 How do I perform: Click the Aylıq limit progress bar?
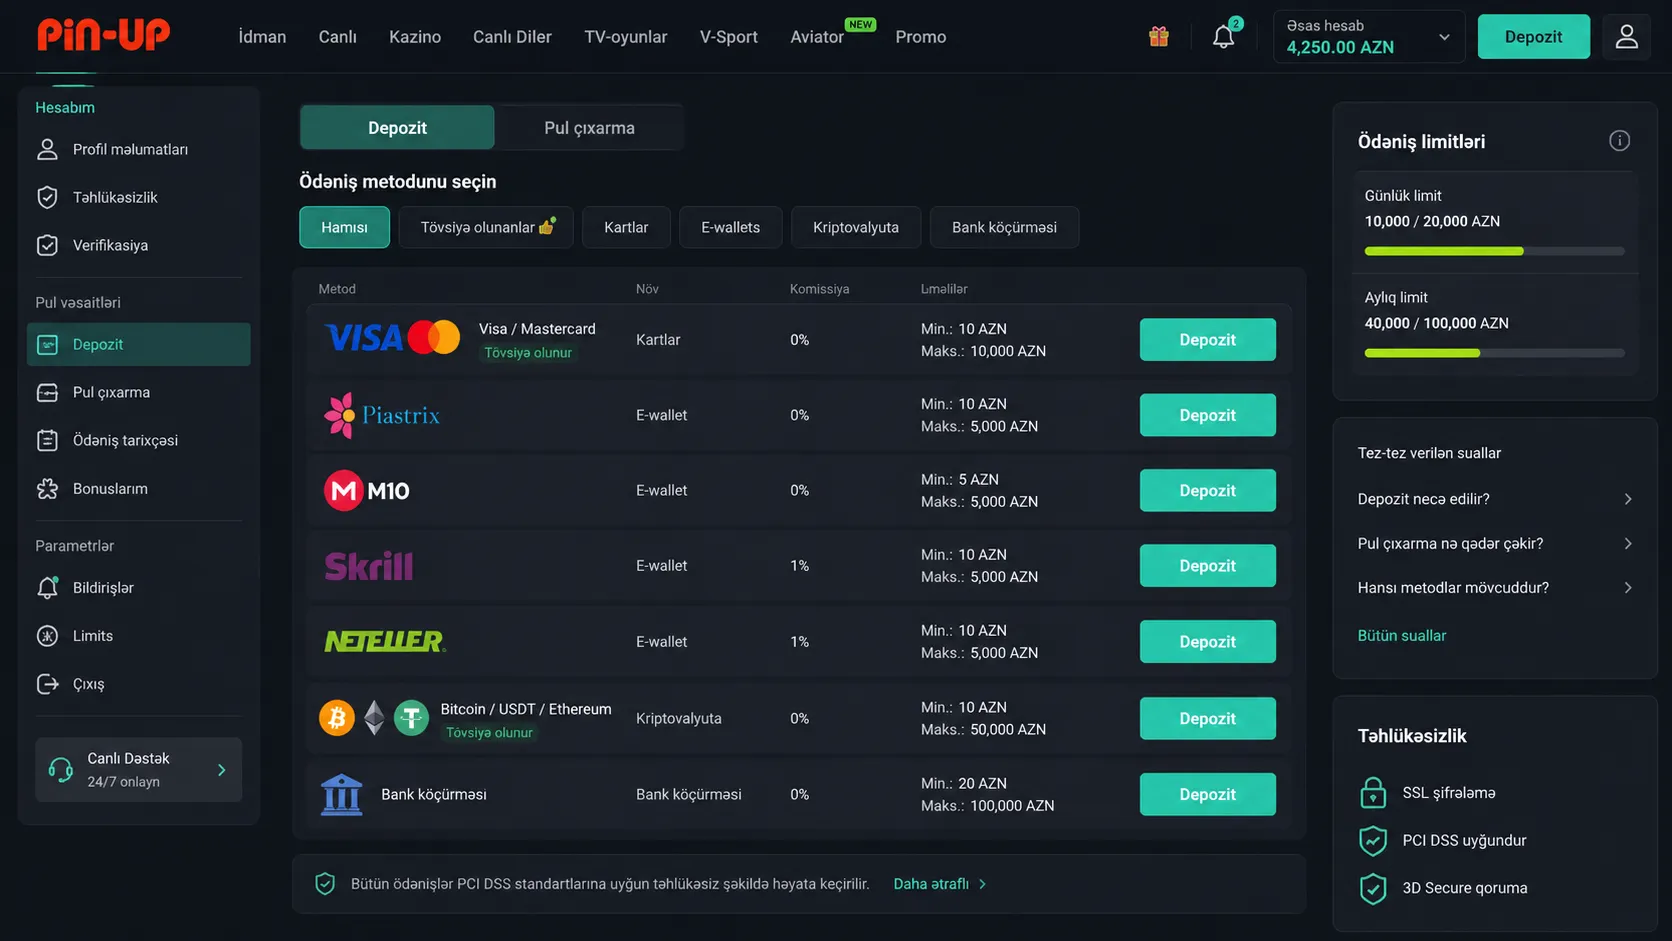point(1495,353)
